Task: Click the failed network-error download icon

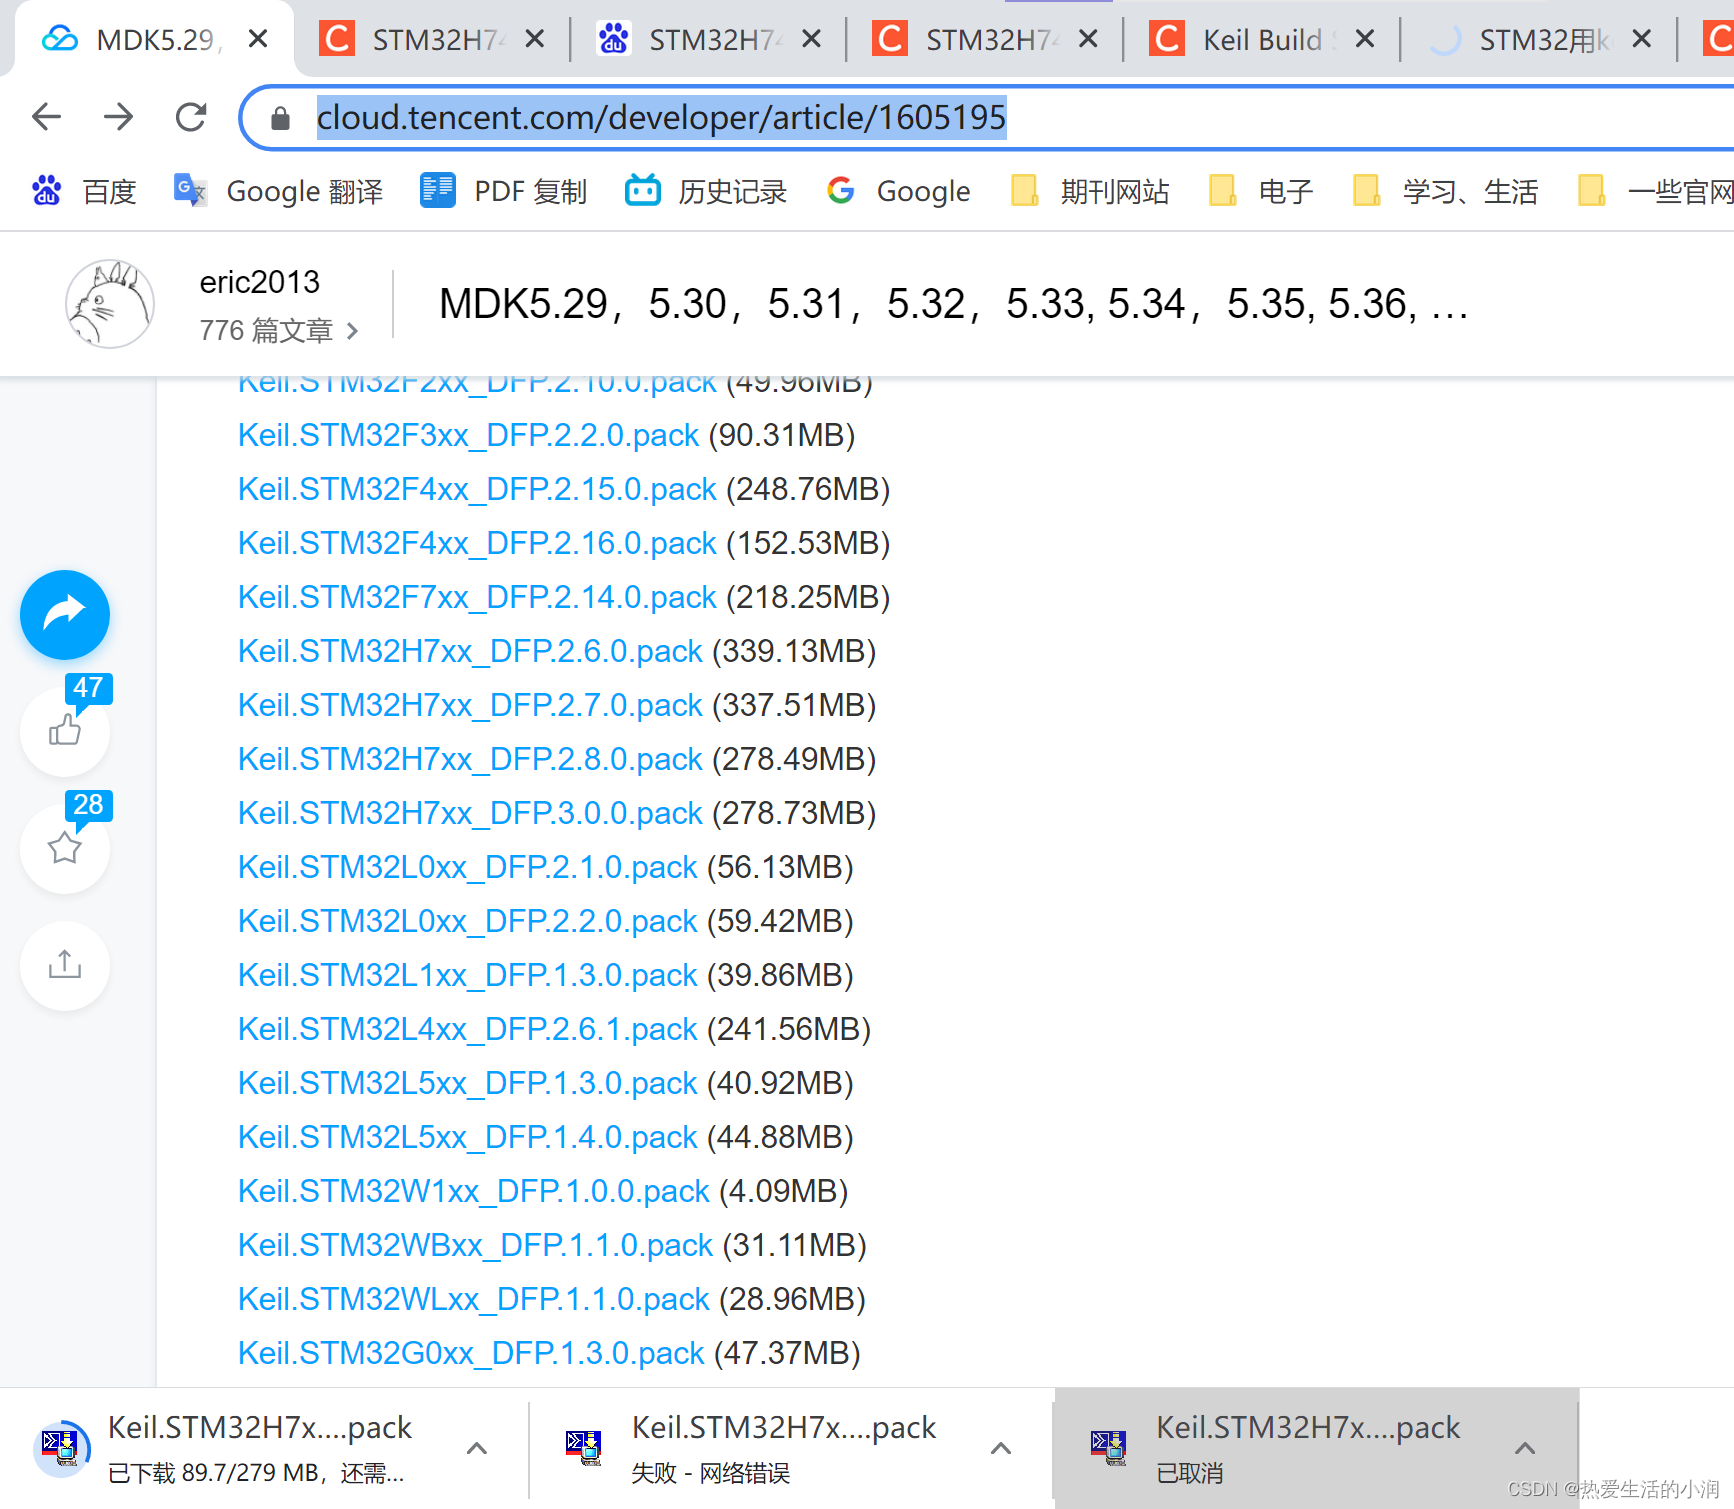Action: tap(584, 1447)
